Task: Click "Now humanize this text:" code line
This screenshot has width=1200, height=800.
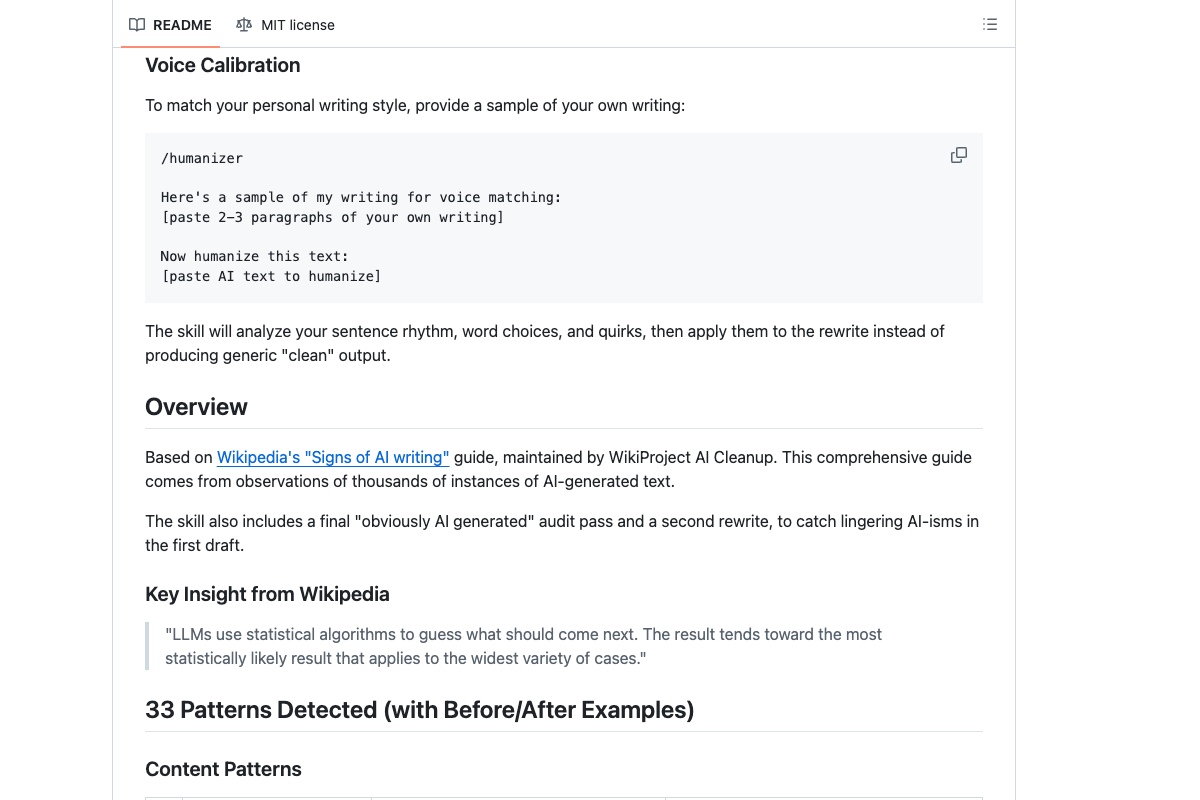Action: [x=254, y=257]
